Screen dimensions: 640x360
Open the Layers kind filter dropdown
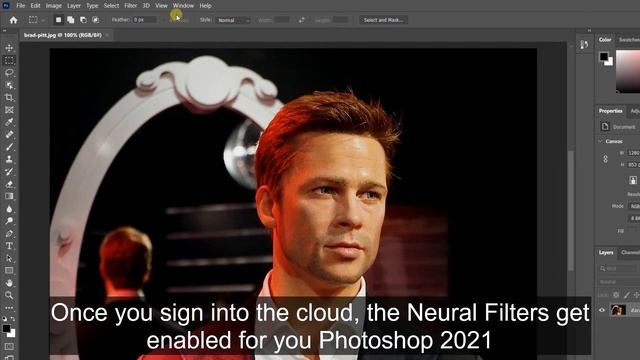click(618, 269)
